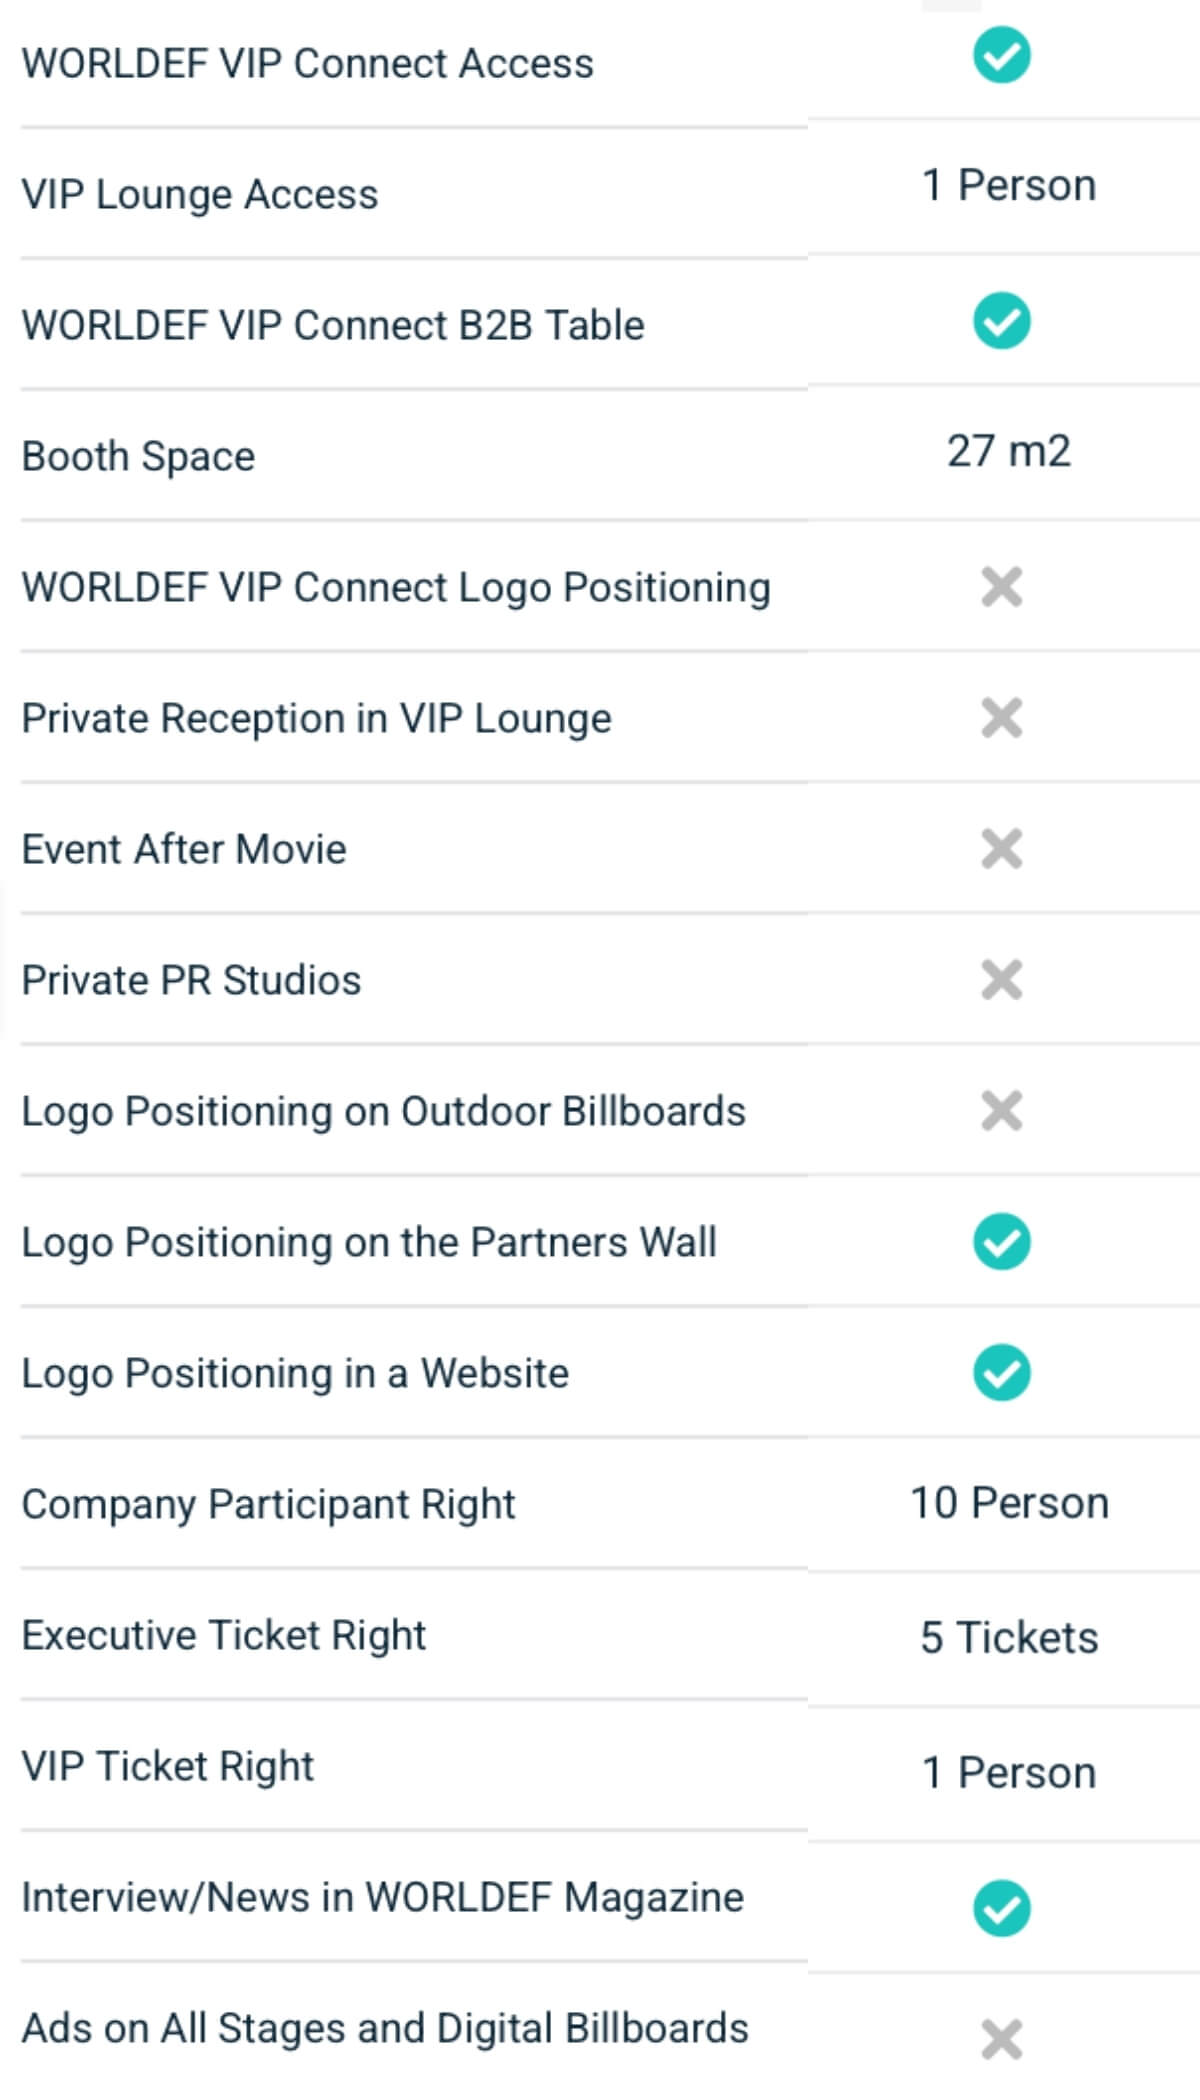Select the VIP Lounge Access label
The width and height of the screenshot is (1200, 2100).
[200, 194]
